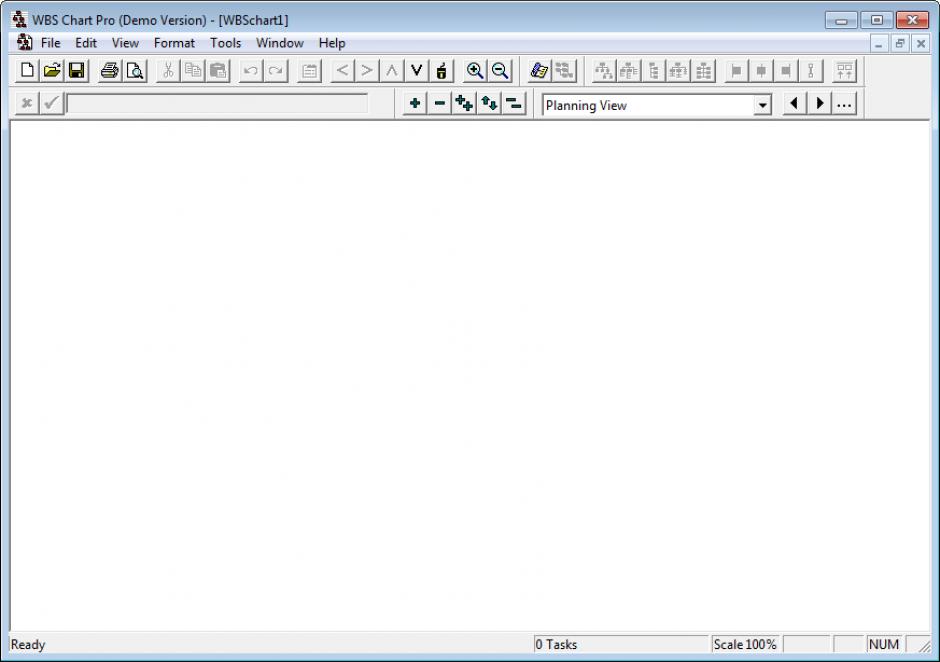Screen dimensions: 940x662
Task: Open the Tools menu
Action: pyautogui.click(x=225, y=43)
